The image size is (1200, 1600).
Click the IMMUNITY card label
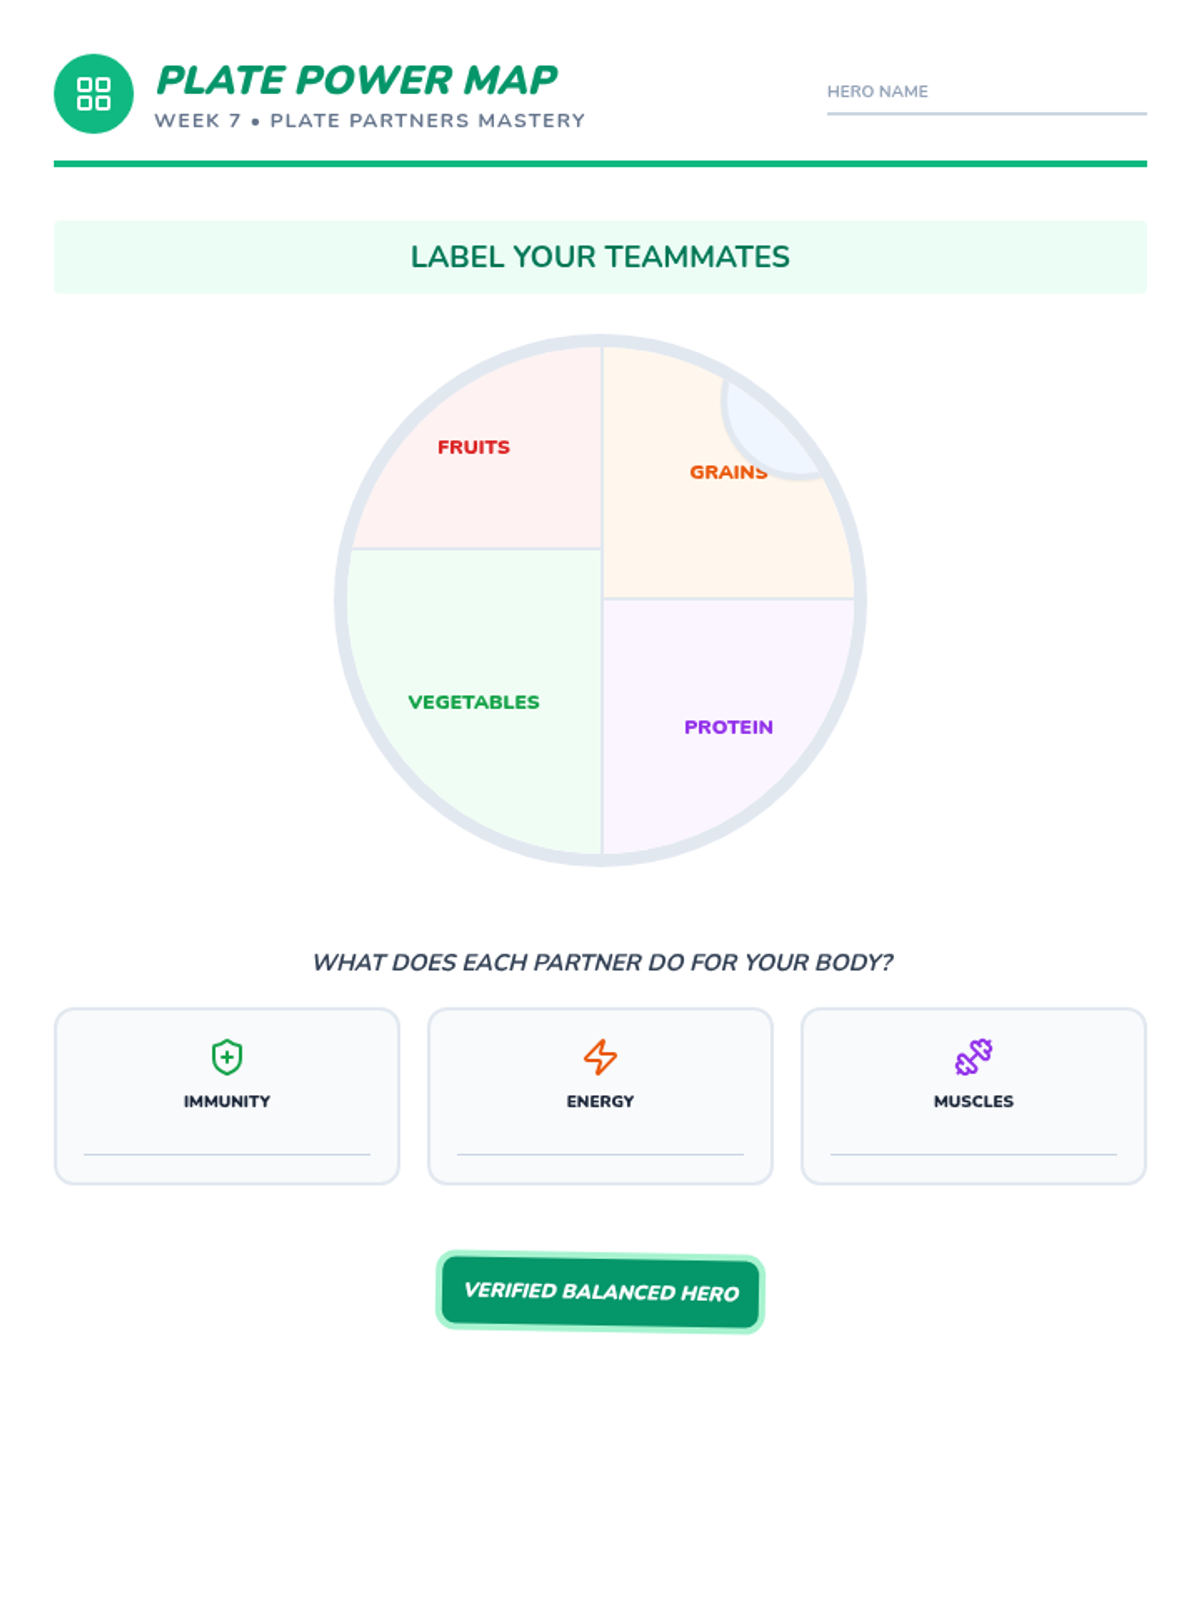227,1101
